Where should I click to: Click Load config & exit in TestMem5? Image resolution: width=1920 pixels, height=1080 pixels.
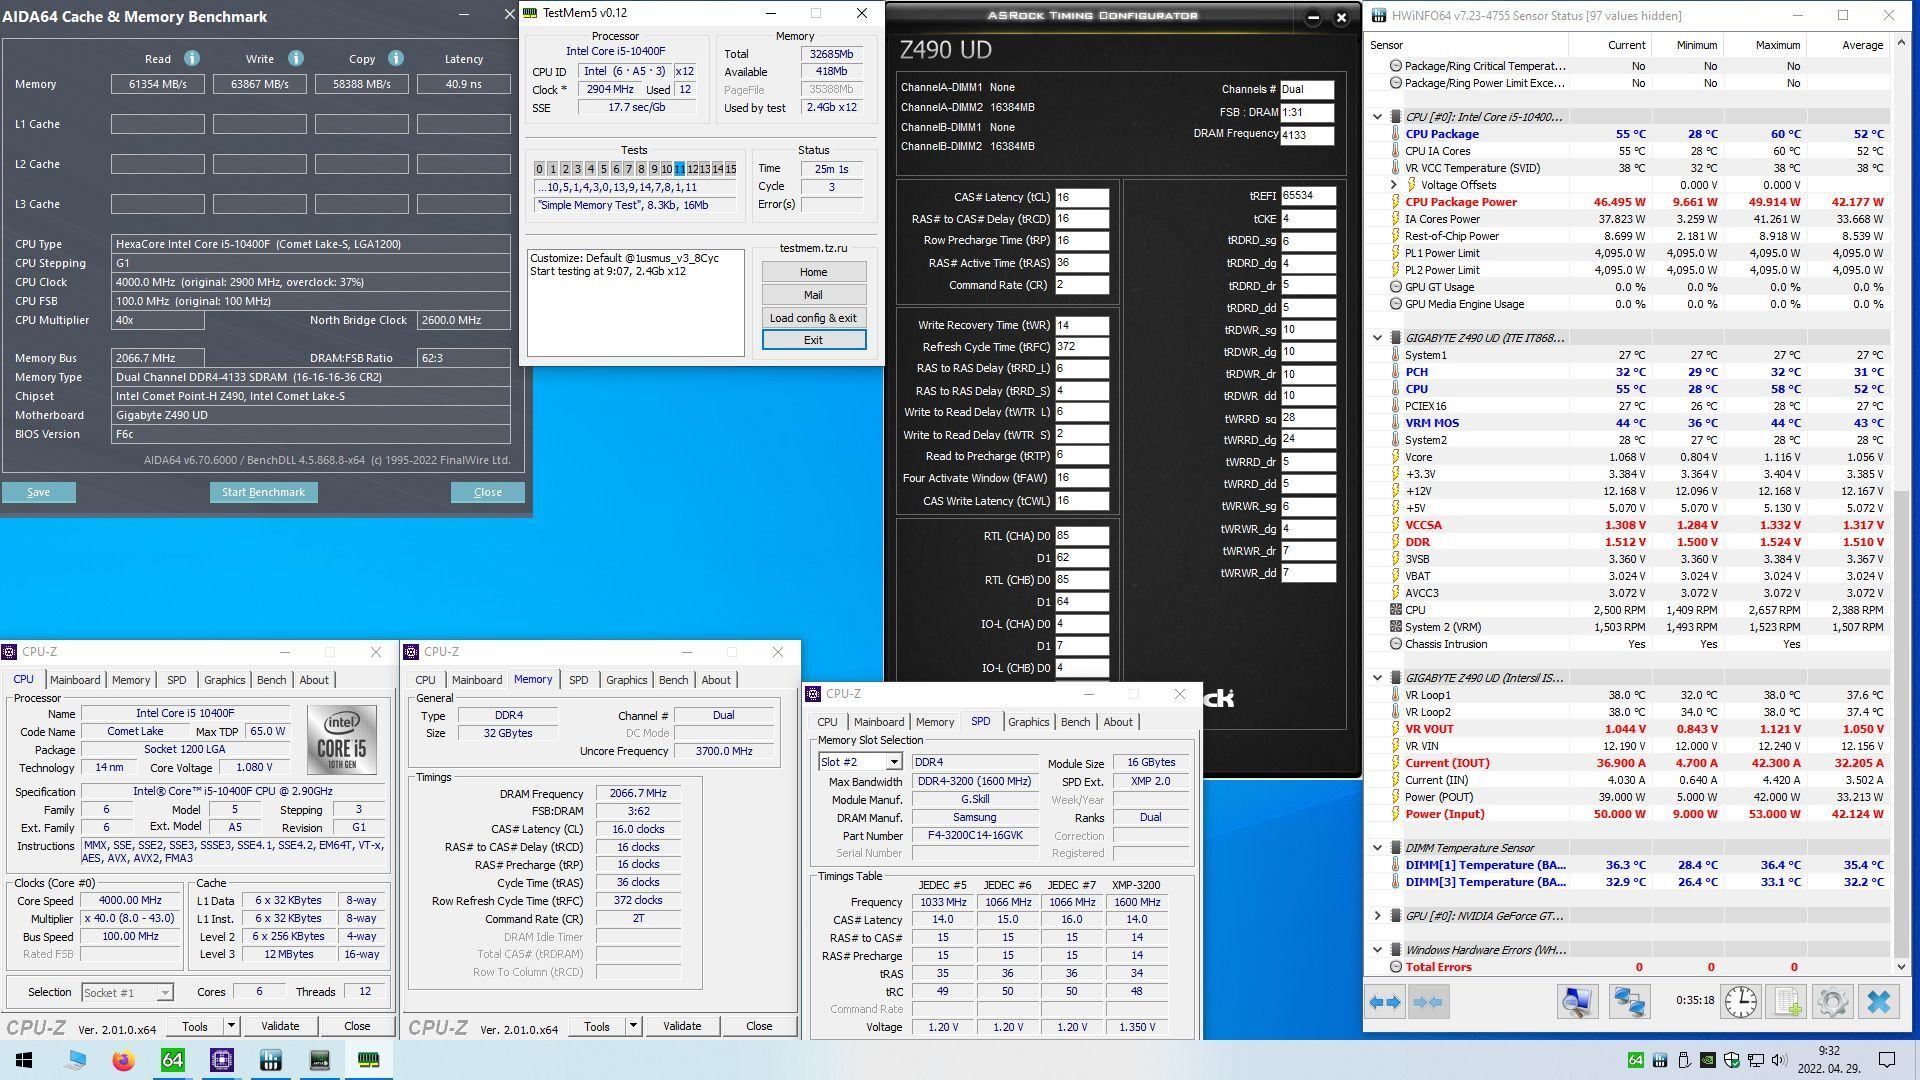pyautogui.click(x=813, y=318)
